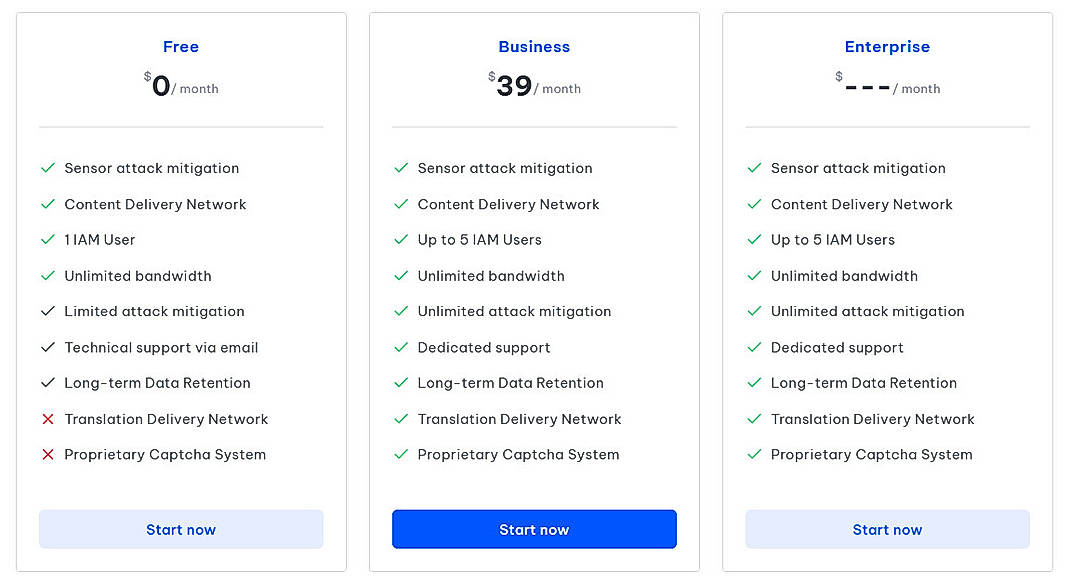Click the red X next to Translation Delivery Network
Screen dimensions: 1070x585
(48, 419)
